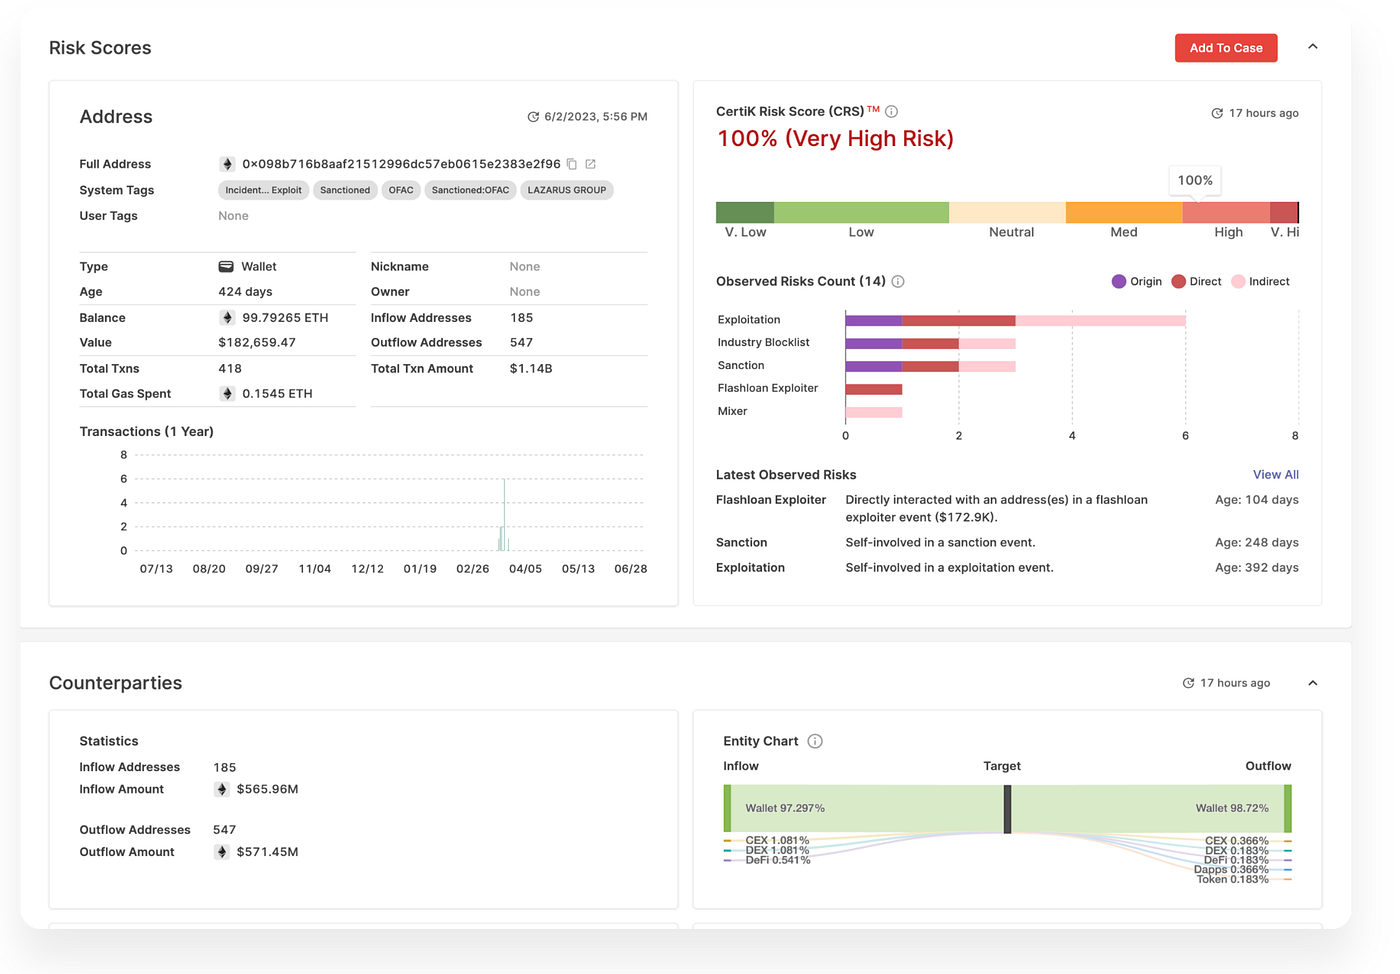Click the Med segment of risk bar

click(x=1124, y=212)
